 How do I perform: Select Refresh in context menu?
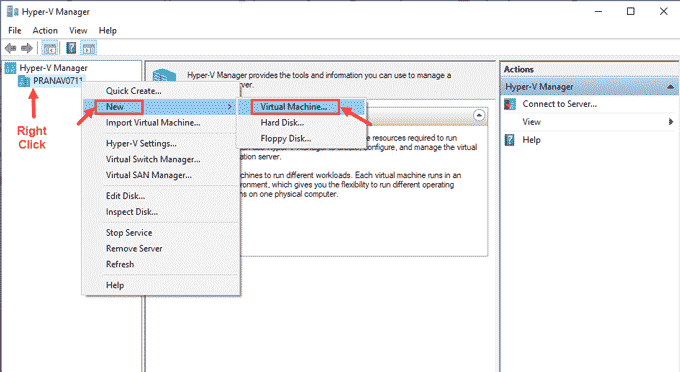(x=160, y=264)
